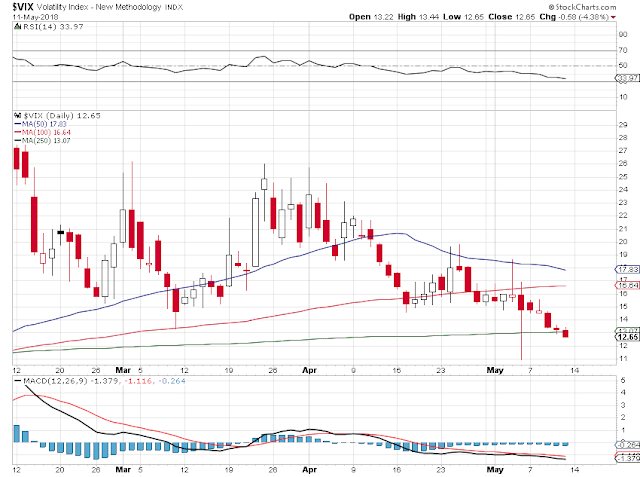Image resolution: width=640 pixels, height=477 pixels.
Task: Click the Chg -0.58 (-4.38%) readout
Action: [574, 17]
